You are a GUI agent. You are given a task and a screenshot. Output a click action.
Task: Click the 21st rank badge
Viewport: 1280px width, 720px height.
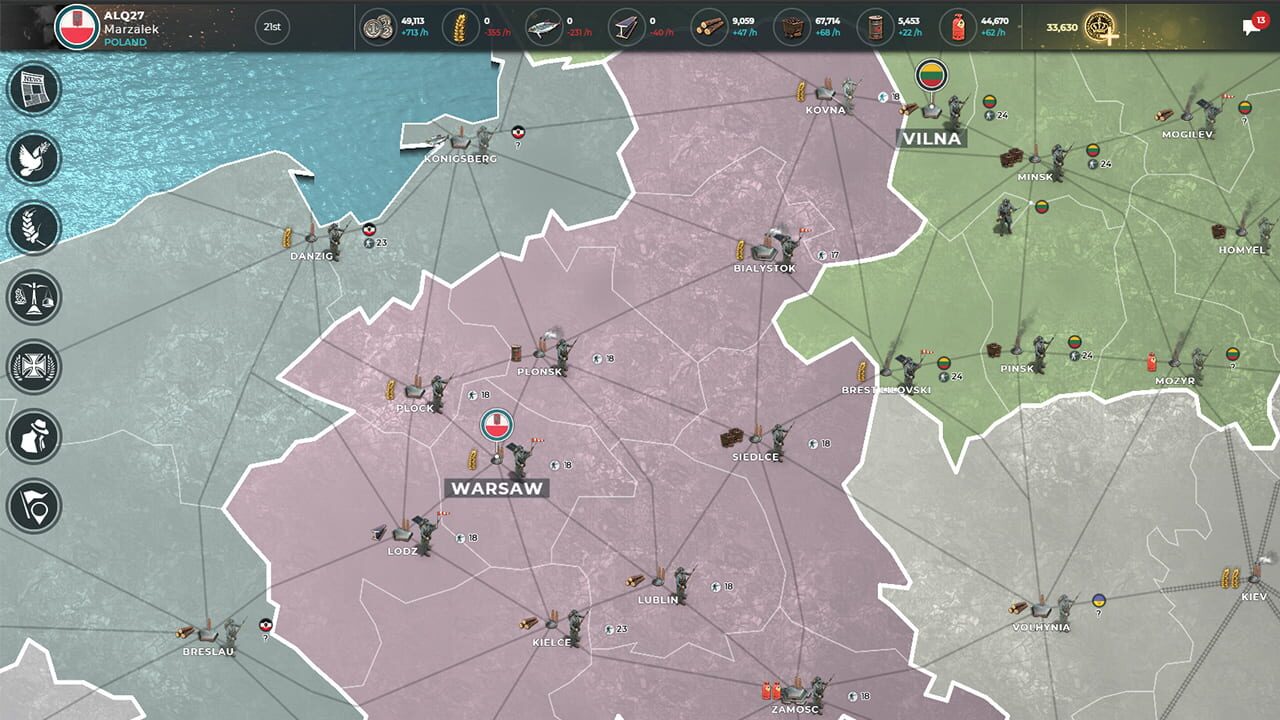pos(270,27)
